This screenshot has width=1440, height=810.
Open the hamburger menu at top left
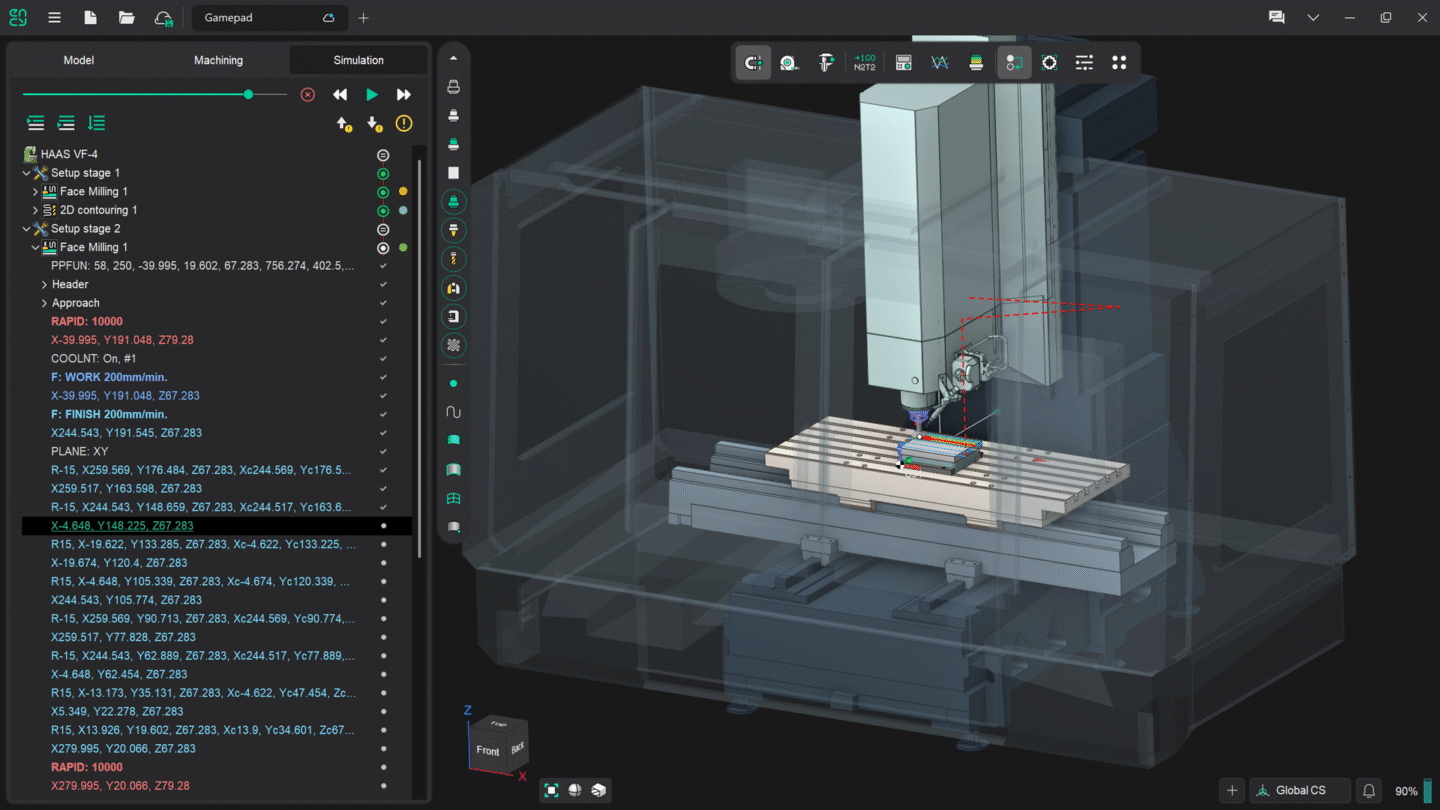(54, 17)
